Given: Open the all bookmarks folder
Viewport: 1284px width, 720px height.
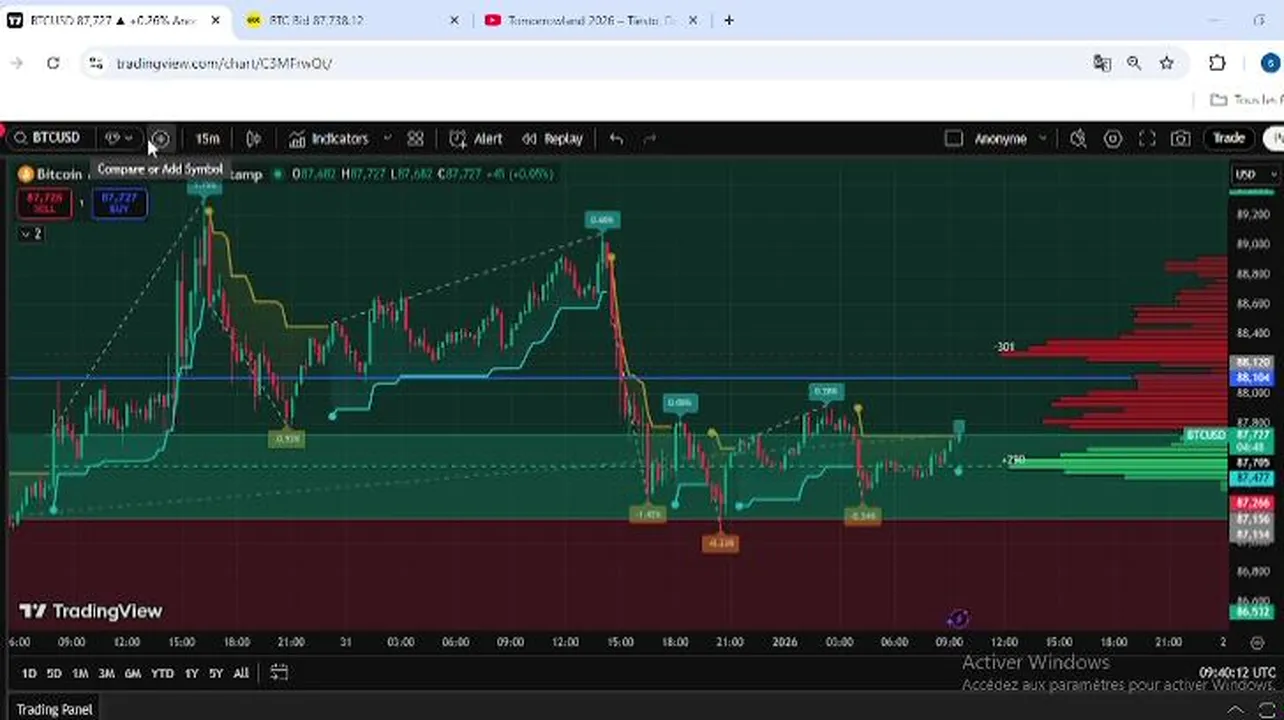Looking at the screenshot, I should (1245, 100).
